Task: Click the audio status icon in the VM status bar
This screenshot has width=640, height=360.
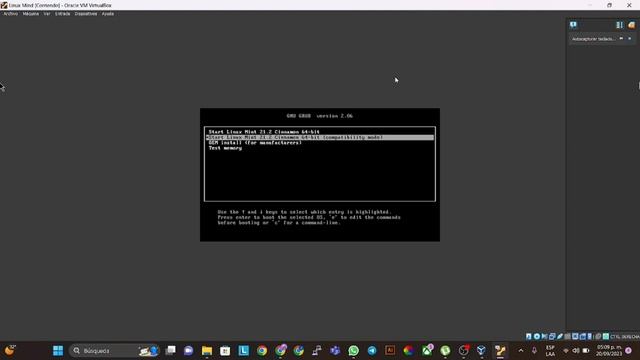Action: pyautogui.click(x=544, y=336)
